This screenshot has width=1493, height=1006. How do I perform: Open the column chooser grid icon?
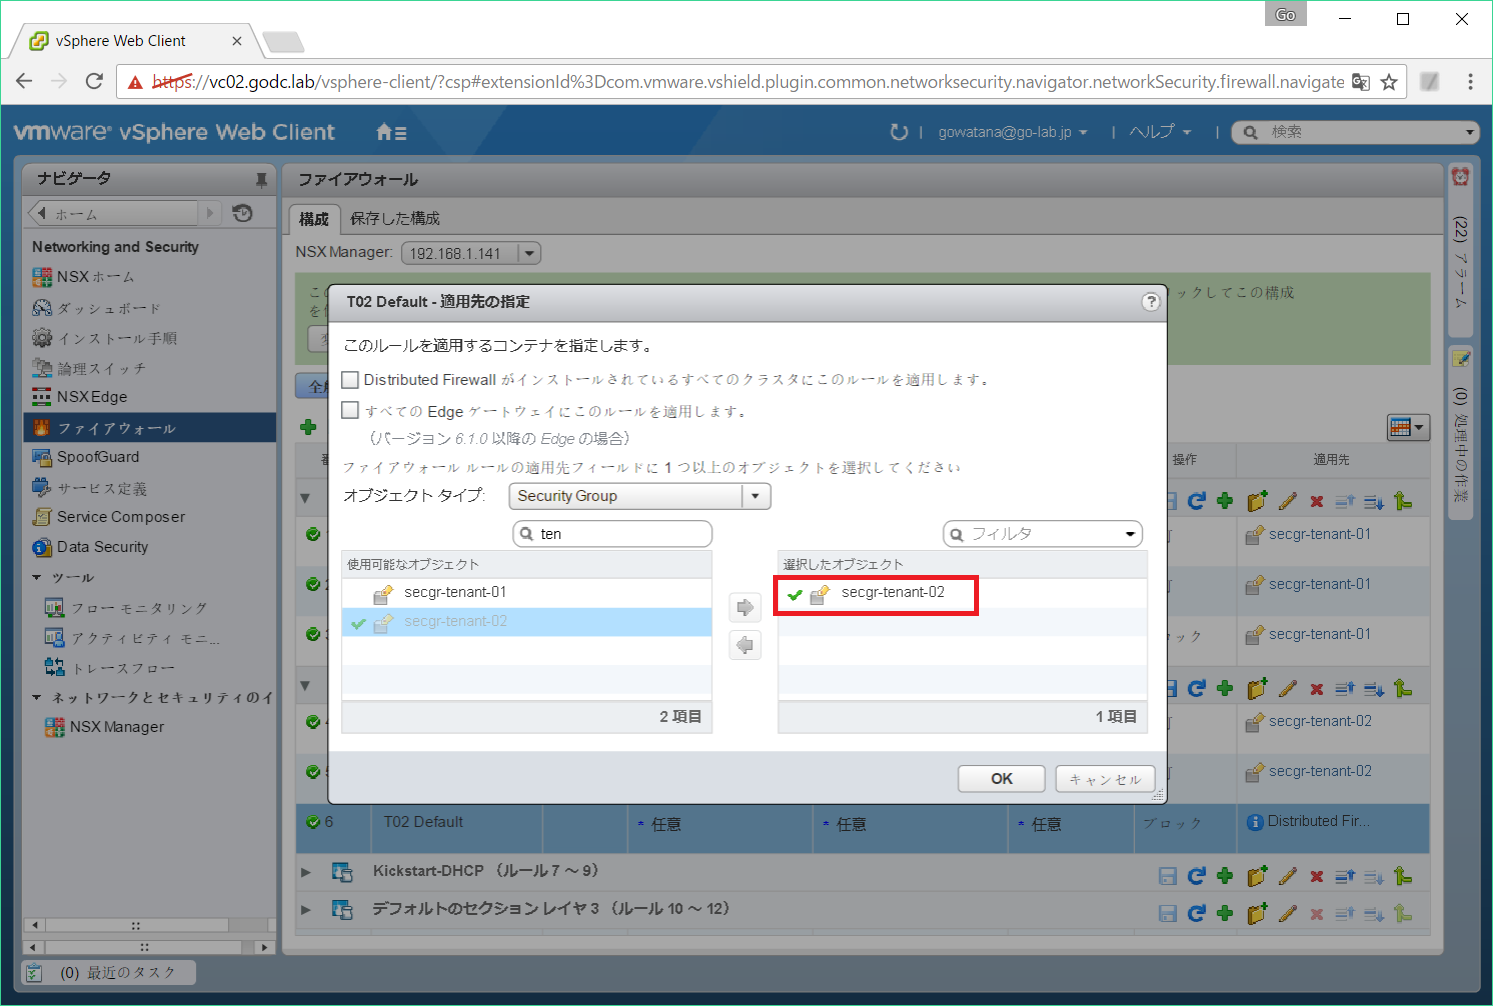[x=1407, y=427]
